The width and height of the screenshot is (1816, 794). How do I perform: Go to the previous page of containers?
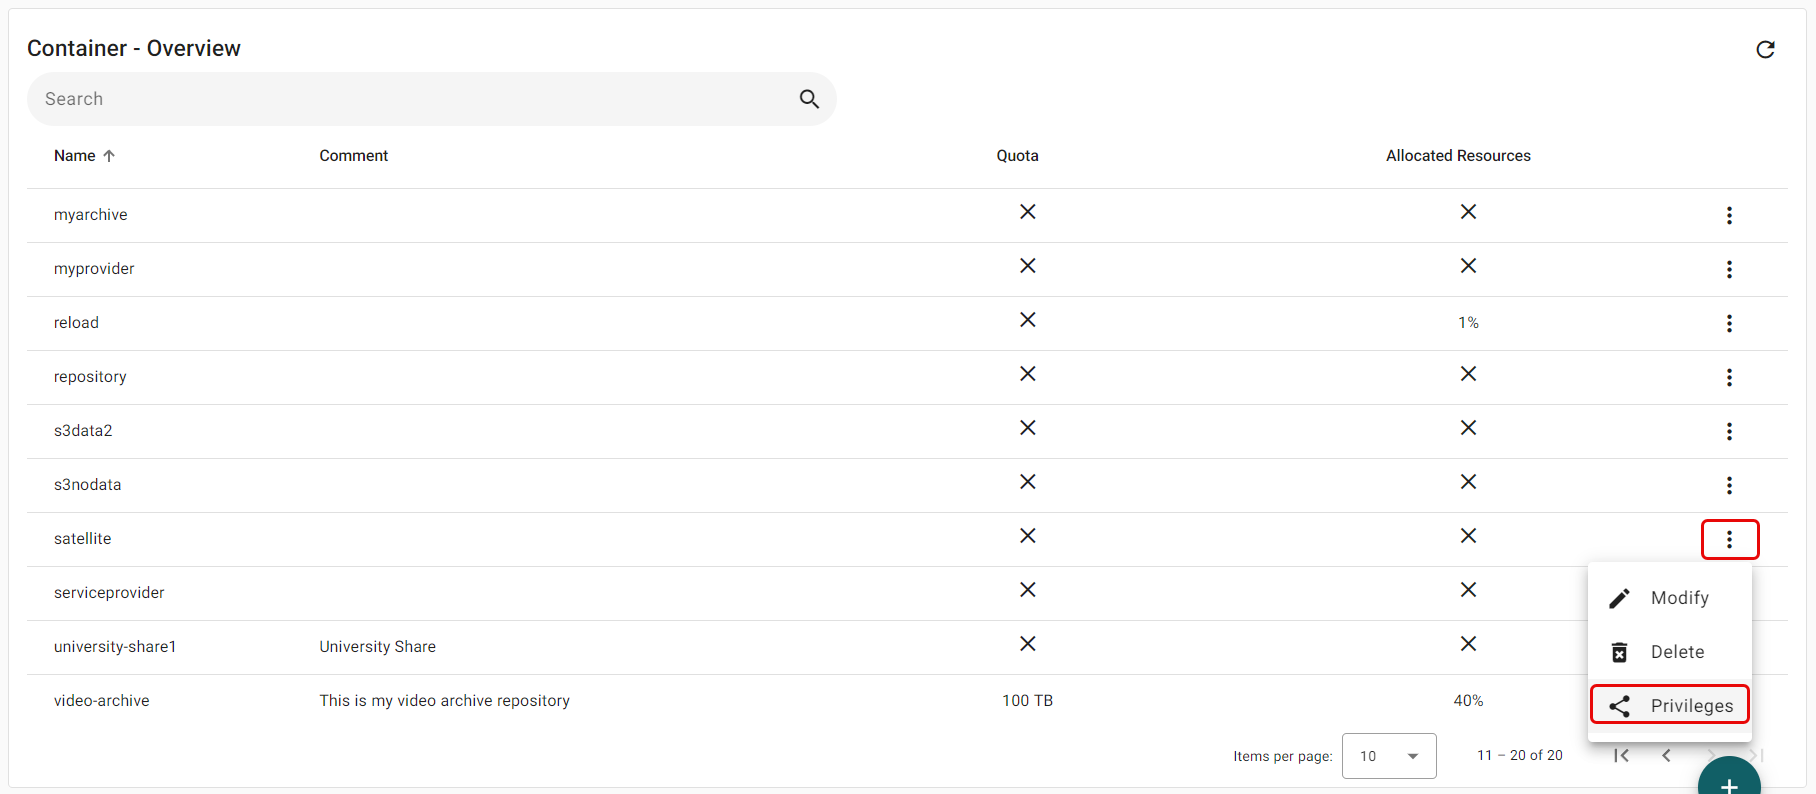tap(1666, 756)
